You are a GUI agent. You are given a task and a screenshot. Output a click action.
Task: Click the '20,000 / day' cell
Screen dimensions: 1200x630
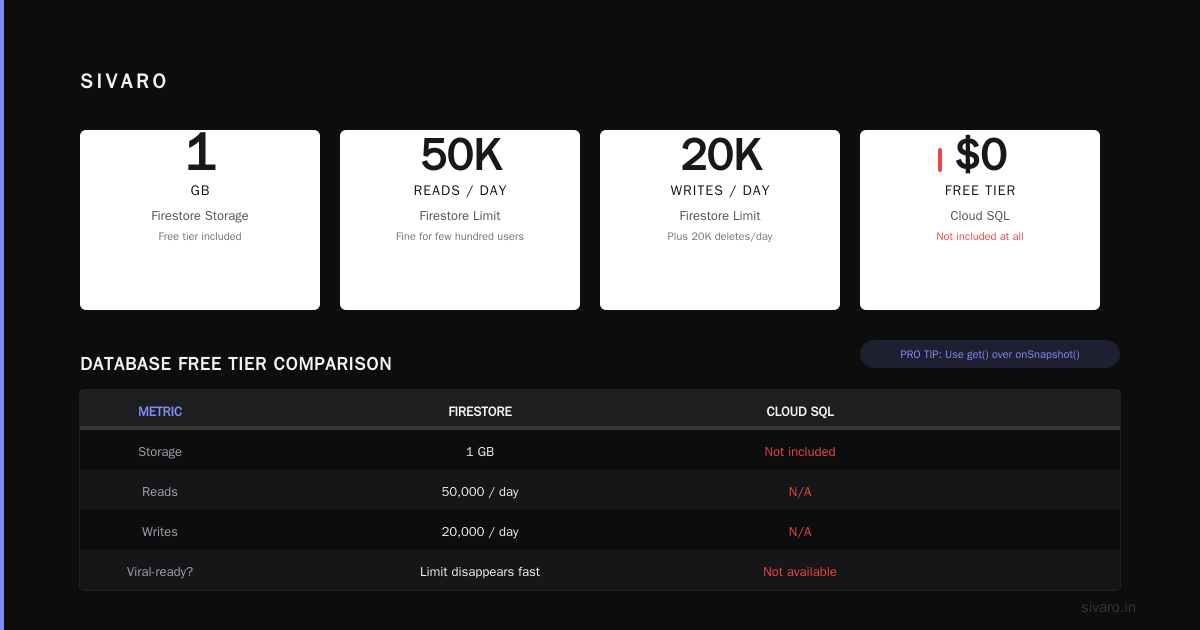(480, 532)
